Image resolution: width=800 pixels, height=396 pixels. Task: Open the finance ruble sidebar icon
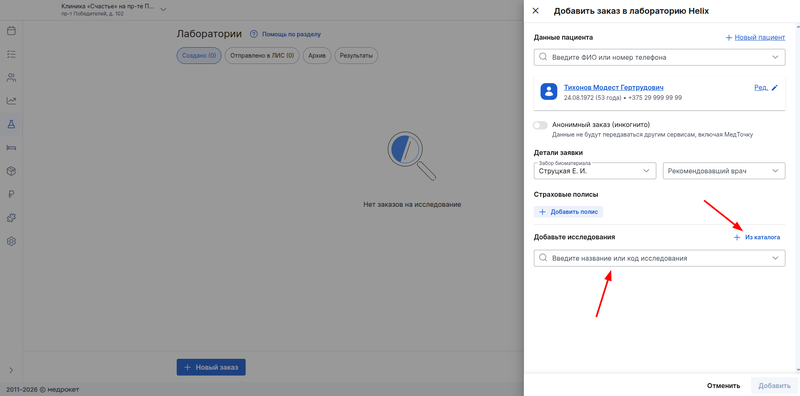click(x=11, y=194)
